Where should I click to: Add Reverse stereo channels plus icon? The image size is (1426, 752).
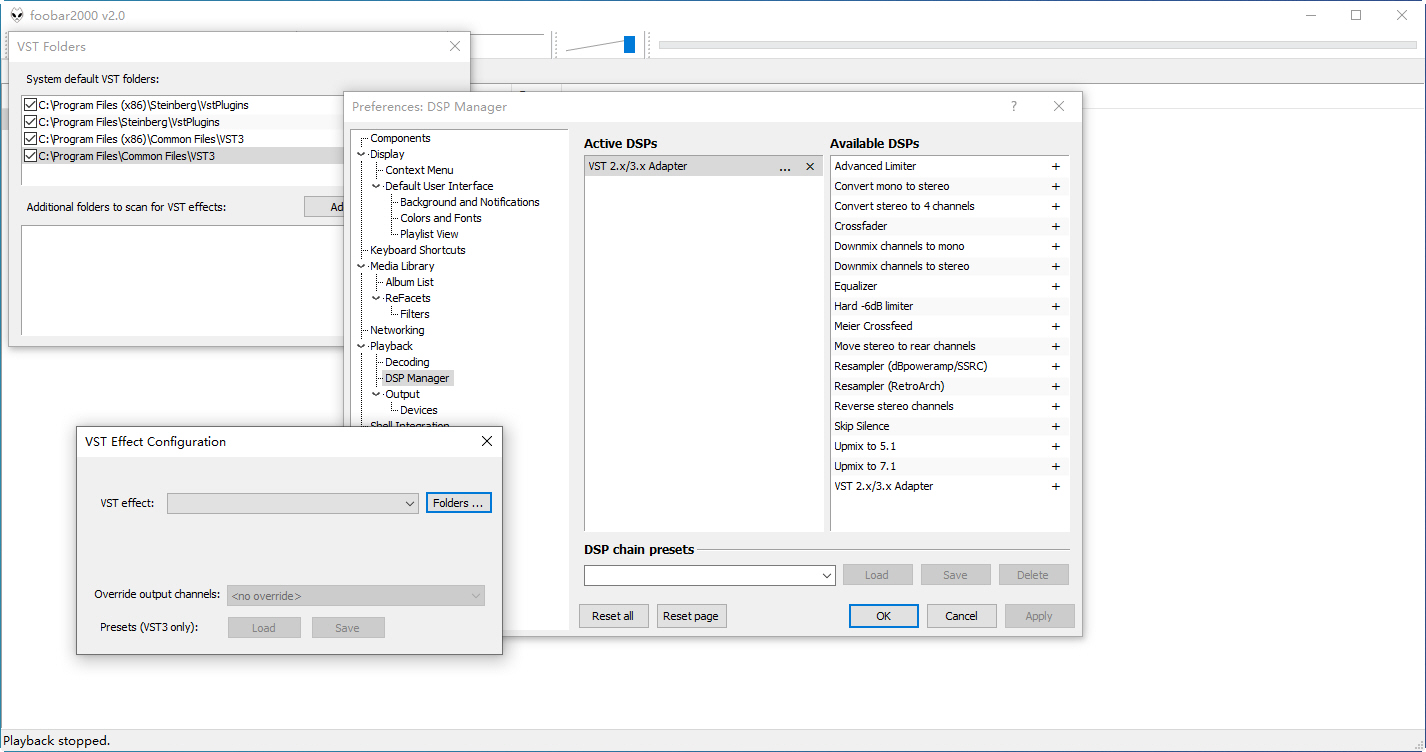point(1055,406)
